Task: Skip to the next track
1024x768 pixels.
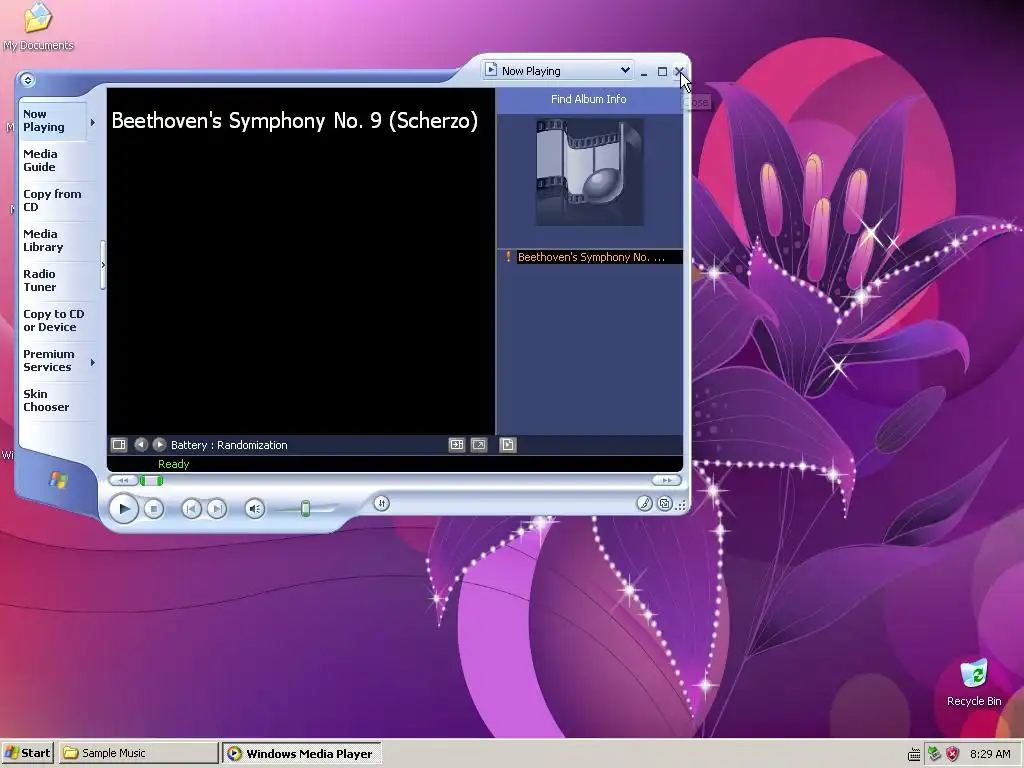Action: 217,509
